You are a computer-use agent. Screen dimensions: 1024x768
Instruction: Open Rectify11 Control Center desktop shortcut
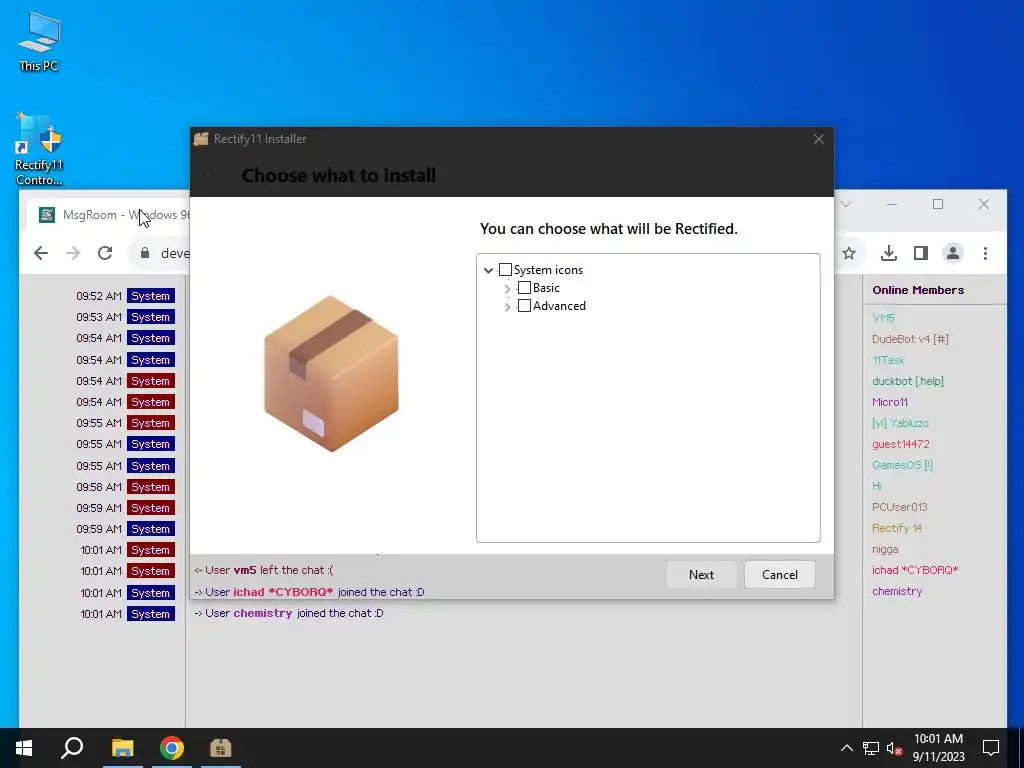(39, 149)
